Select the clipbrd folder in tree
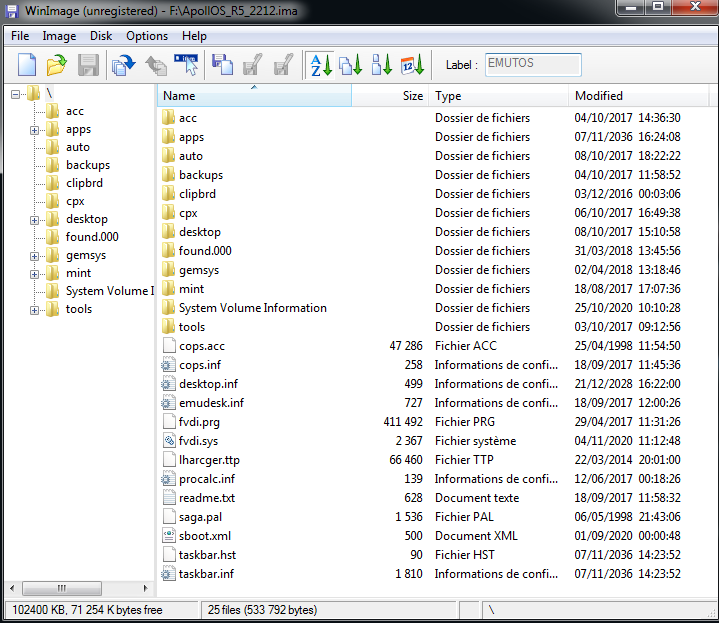This screenshot has height=623, width=719. pyautogui.click(x=84, y=183)
